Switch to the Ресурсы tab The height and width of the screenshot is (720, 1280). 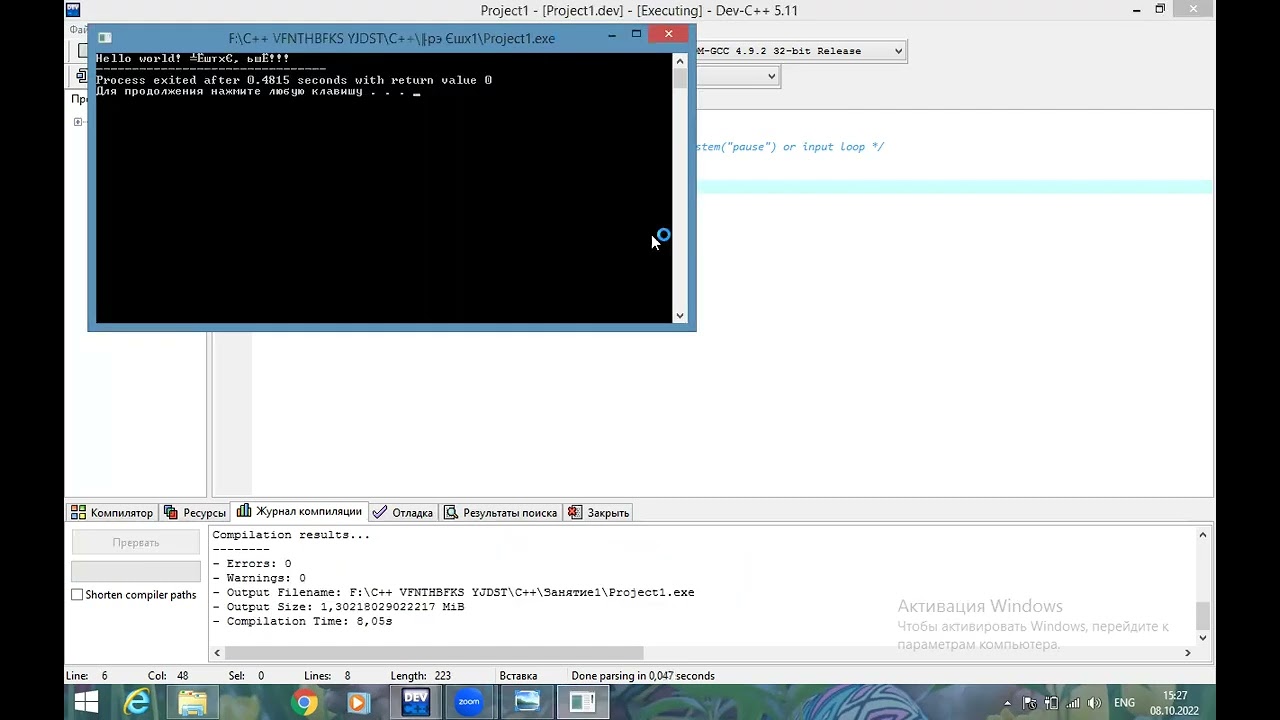pyautogui.click(x=194, y=512)
